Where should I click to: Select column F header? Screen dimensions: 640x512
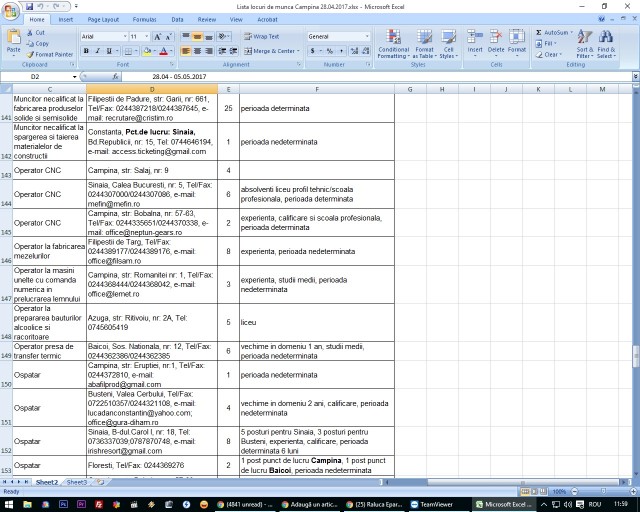[x=317, y=89]
